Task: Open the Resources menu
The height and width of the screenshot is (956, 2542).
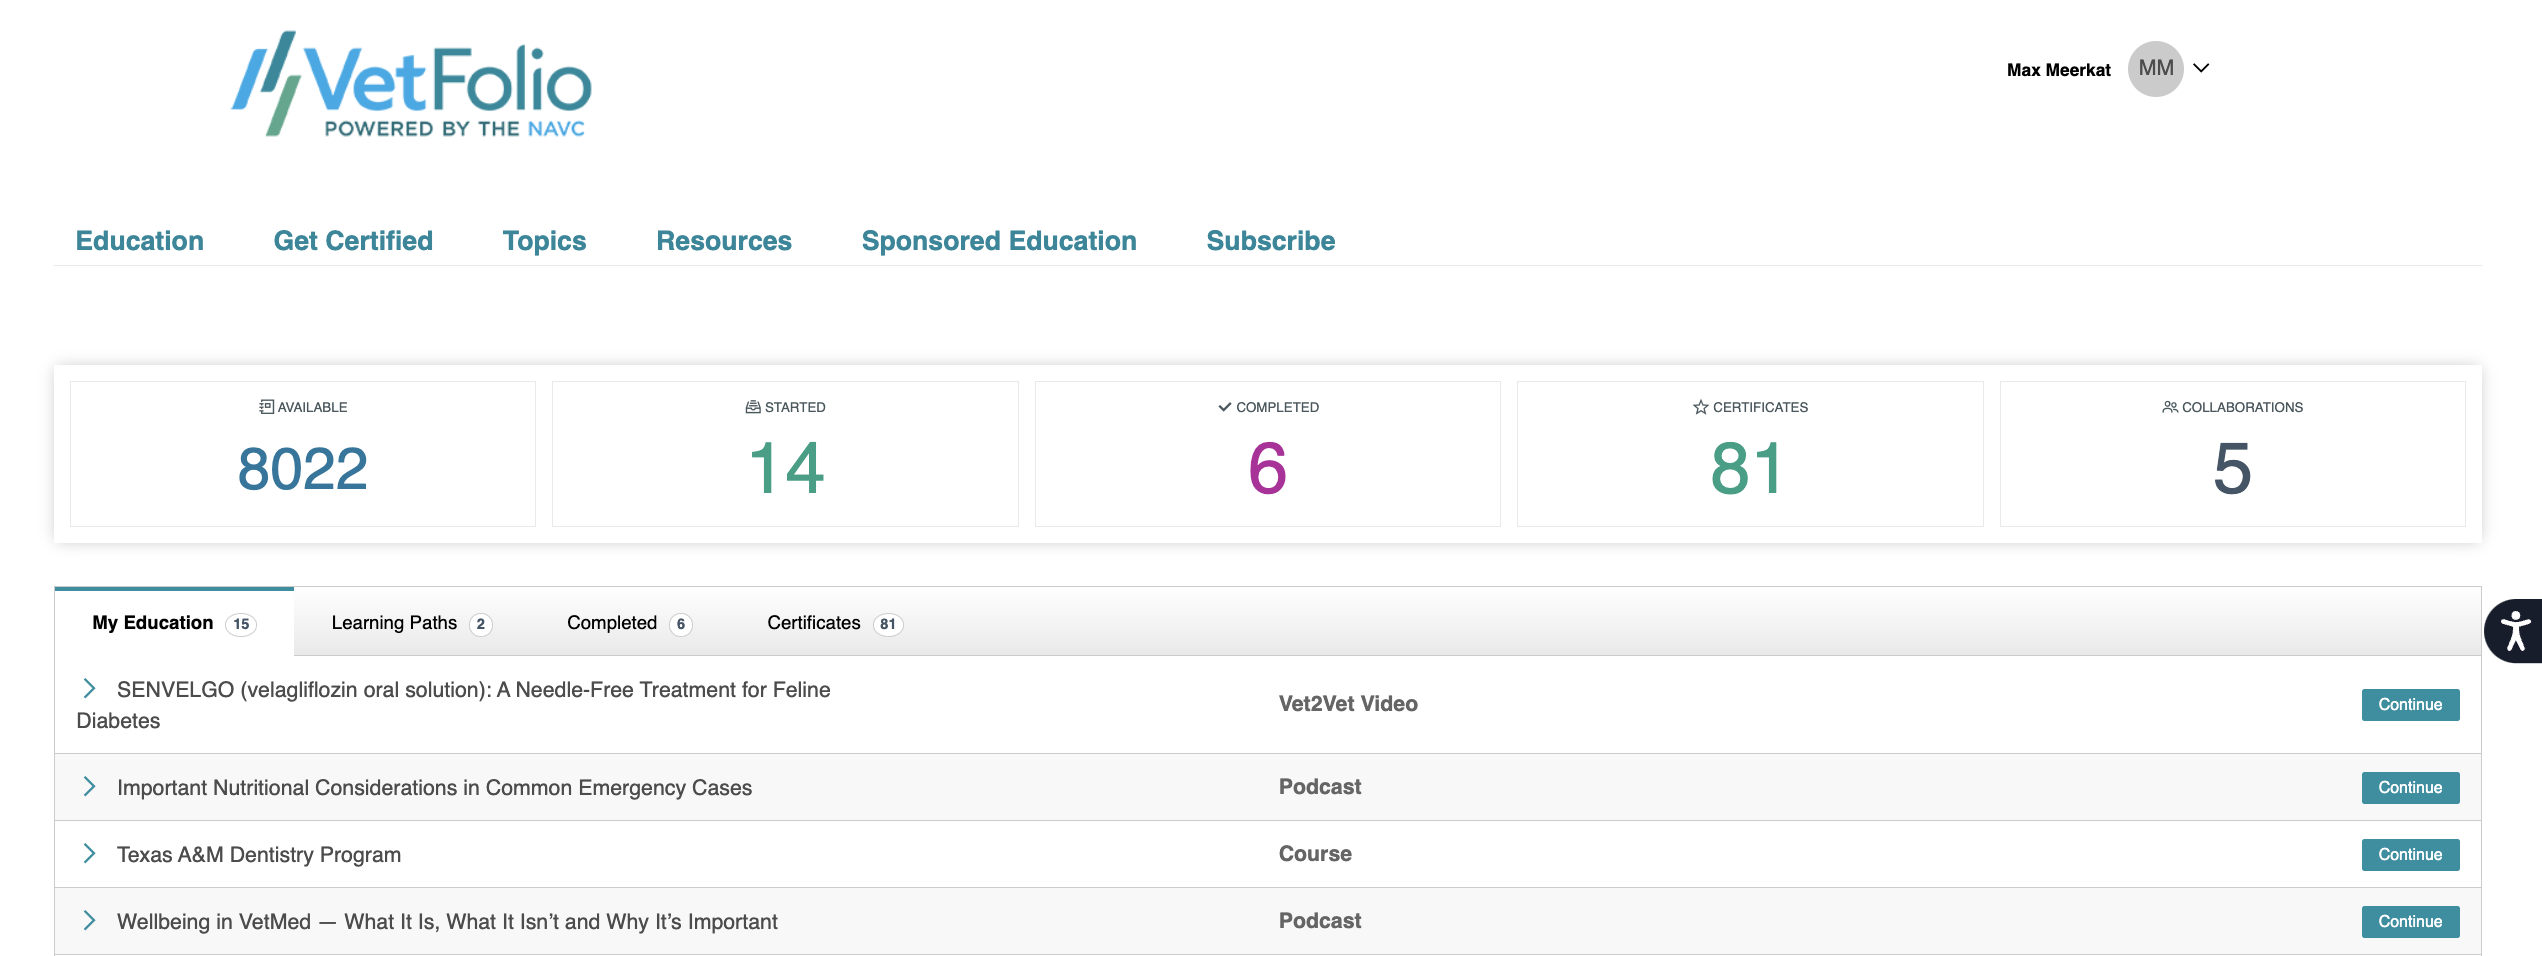Action: click(724, 241)
